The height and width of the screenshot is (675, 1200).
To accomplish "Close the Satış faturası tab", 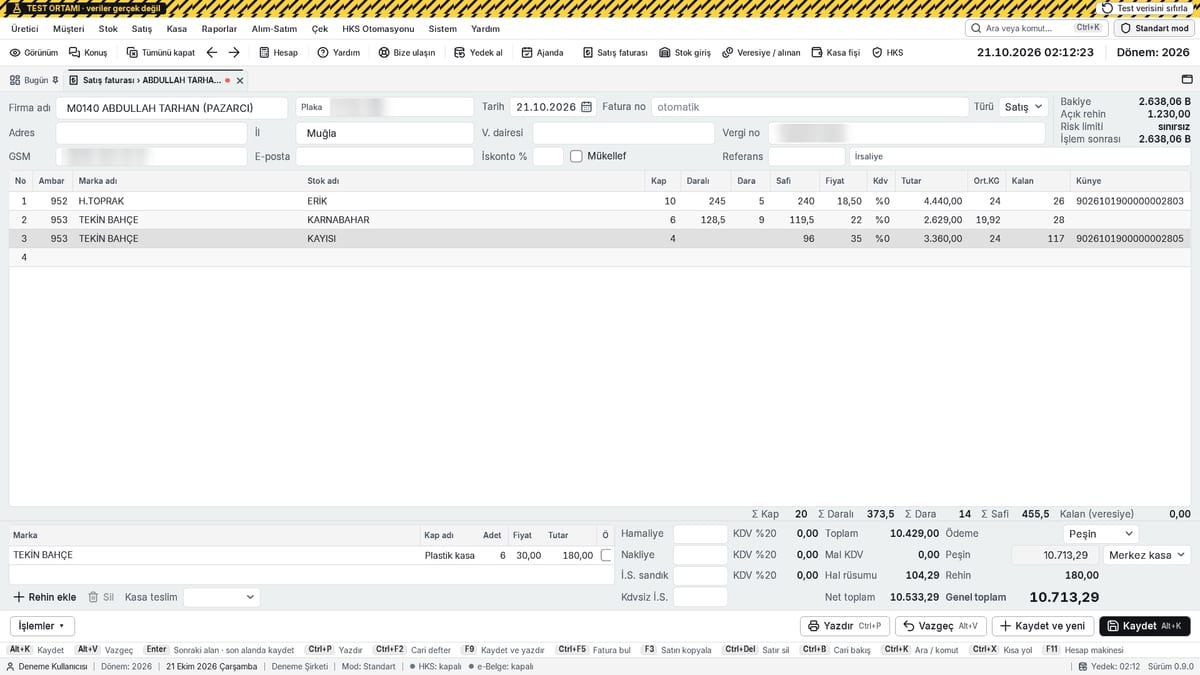I will (x=240, y=80).
